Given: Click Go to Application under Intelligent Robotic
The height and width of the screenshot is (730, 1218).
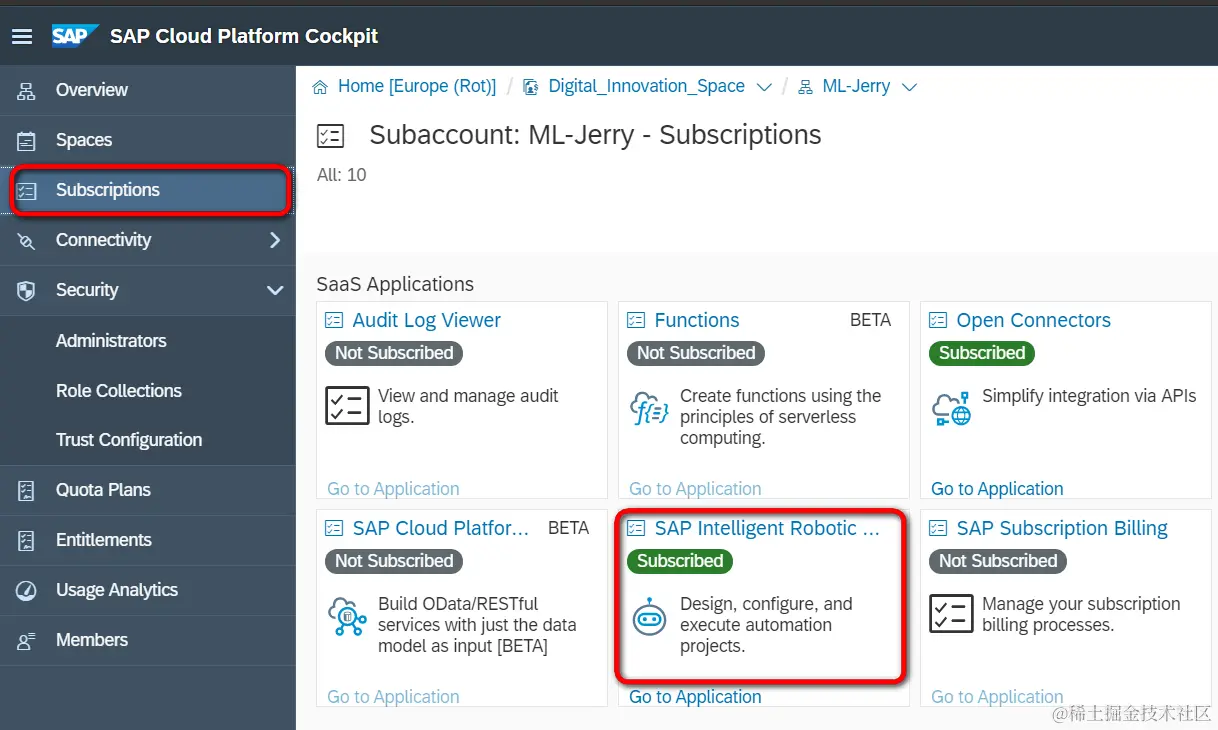Looking at the screenshot, I should point(695,697).
